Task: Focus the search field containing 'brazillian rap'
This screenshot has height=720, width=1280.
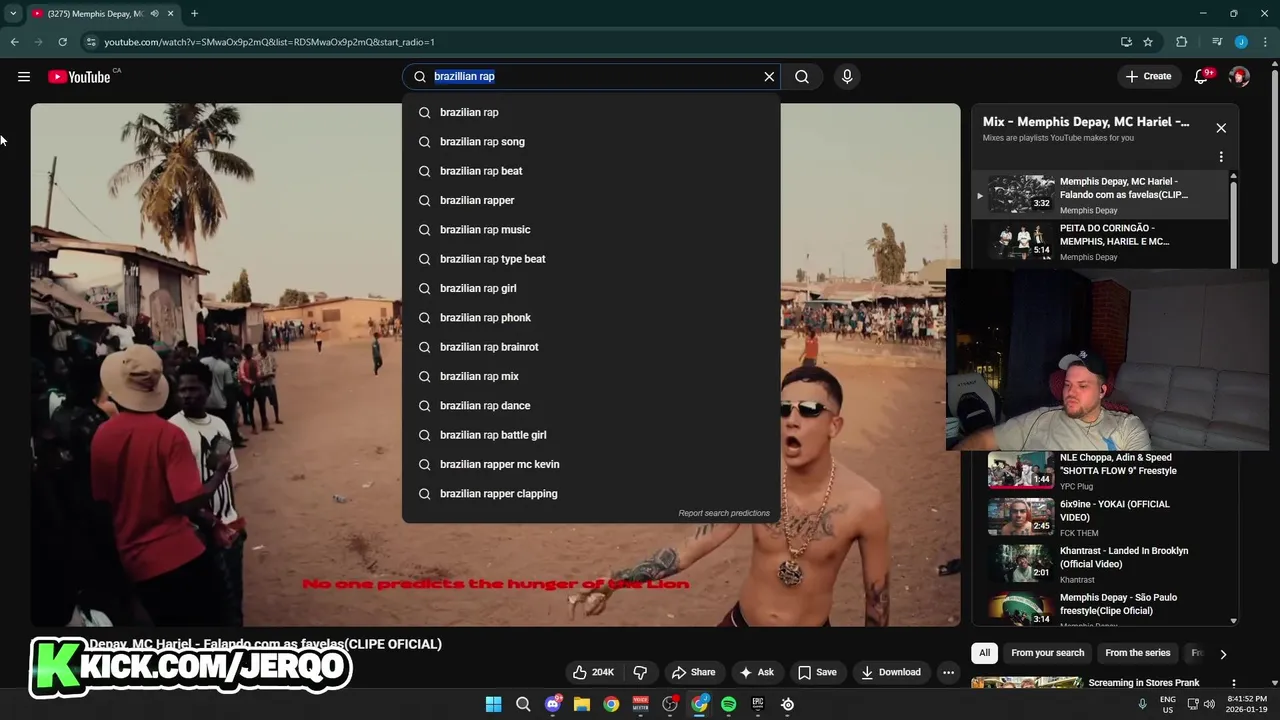Action: (x=590, y=76)
